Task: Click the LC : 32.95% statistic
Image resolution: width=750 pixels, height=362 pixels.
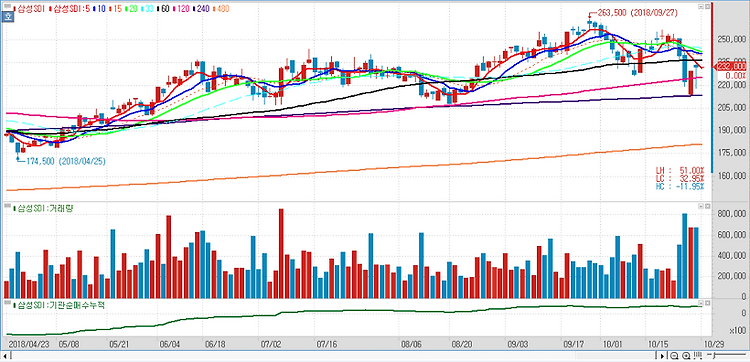Action: (680, 178)
